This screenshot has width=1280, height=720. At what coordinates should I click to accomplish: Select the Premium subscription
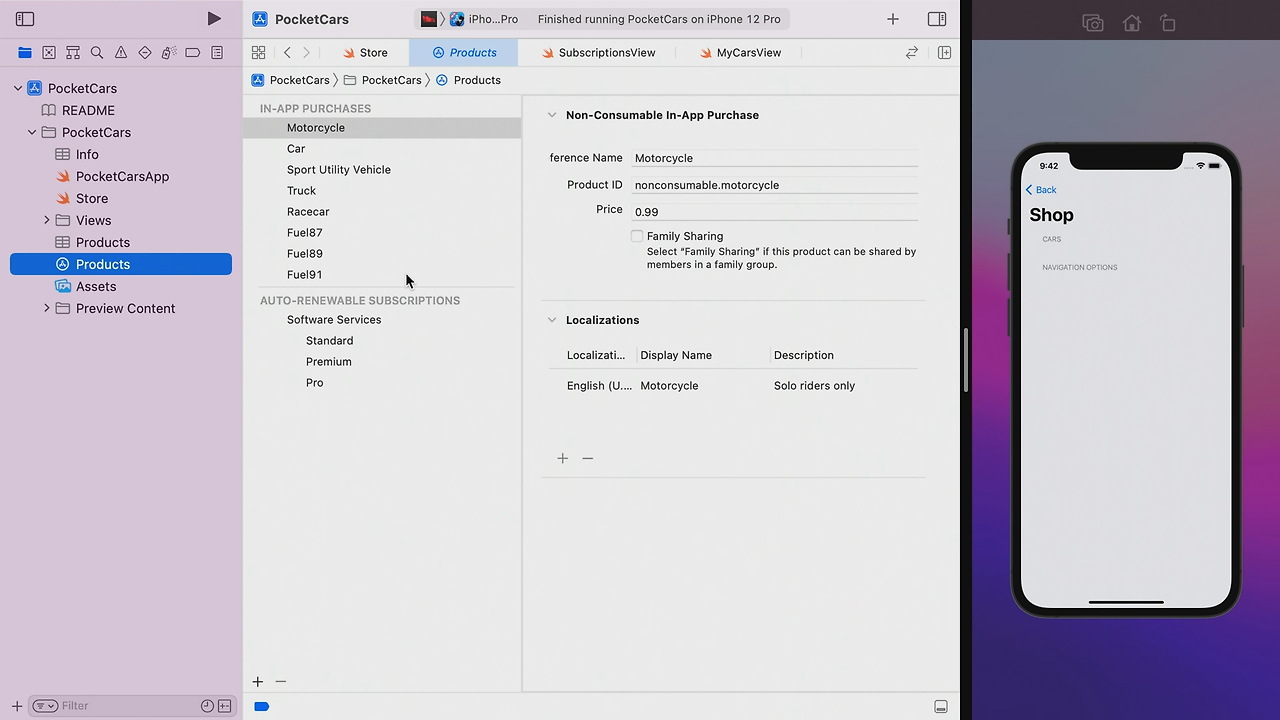329,362
